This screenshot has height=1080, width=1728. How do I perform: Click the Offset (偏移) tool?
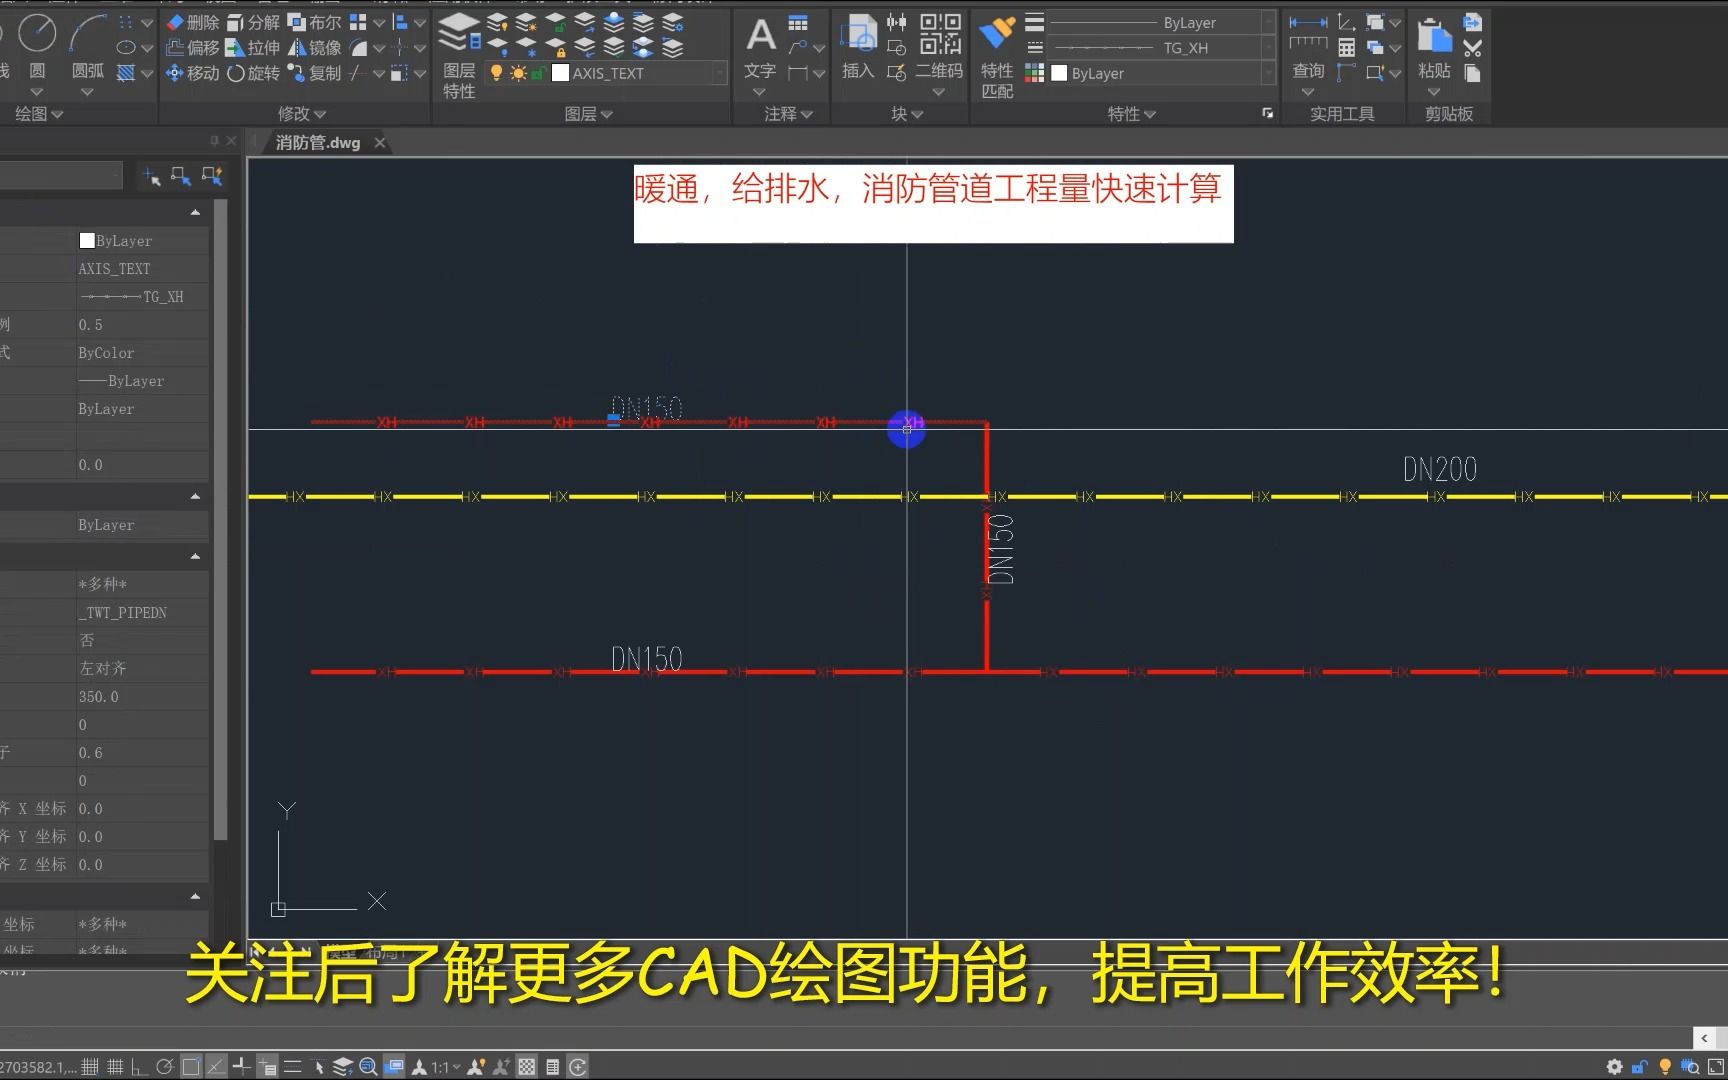pyautogui.click(x=193, y=47)
